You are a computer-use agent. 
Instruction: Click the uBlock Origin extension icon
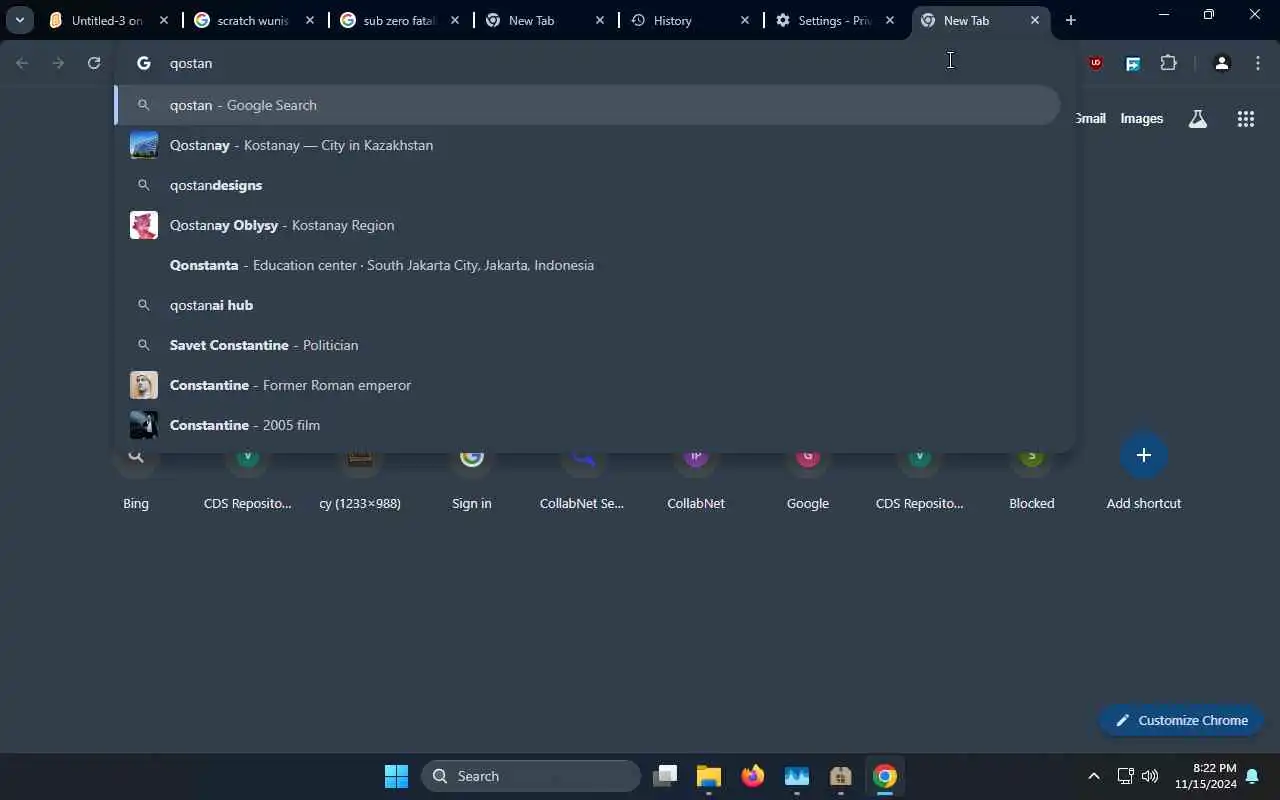tap(1096, 63)
